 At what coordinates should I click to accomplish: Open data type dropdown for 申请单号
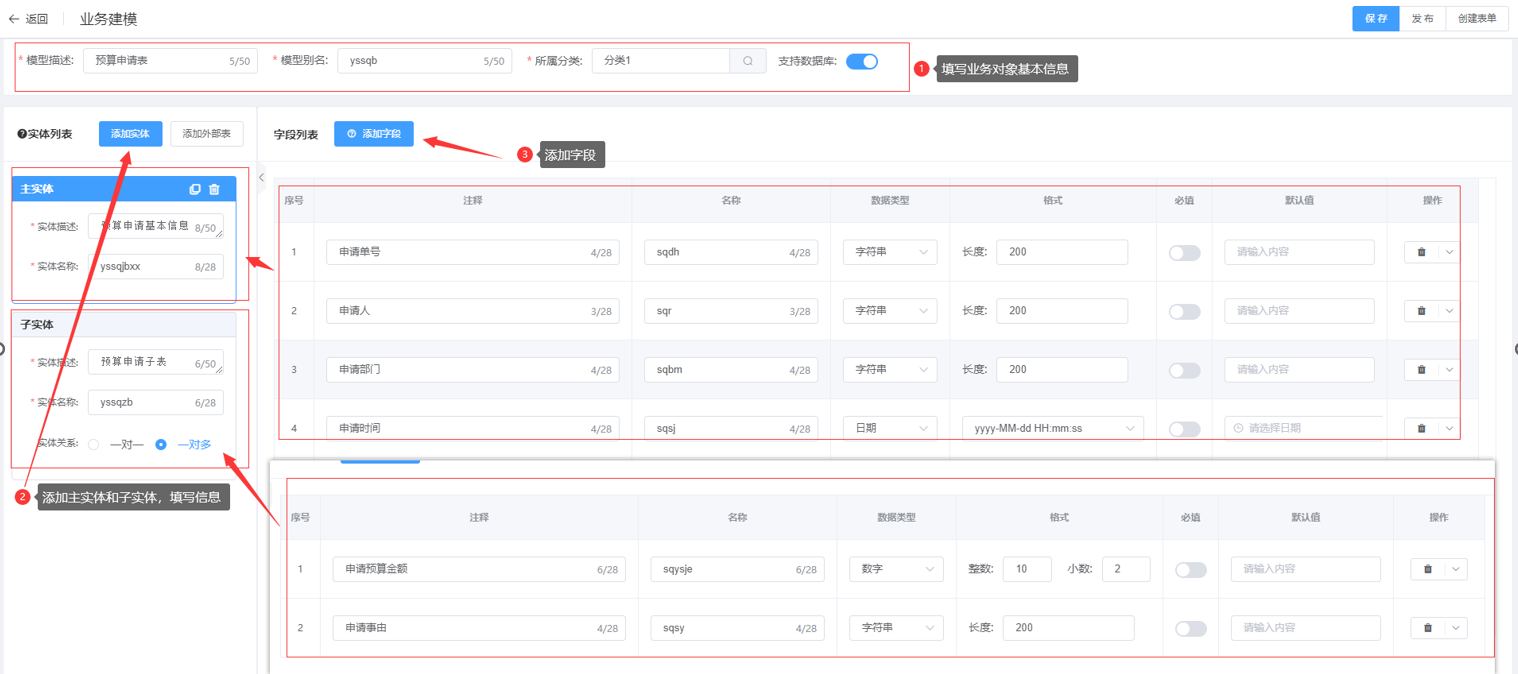(x=889, y=252)
